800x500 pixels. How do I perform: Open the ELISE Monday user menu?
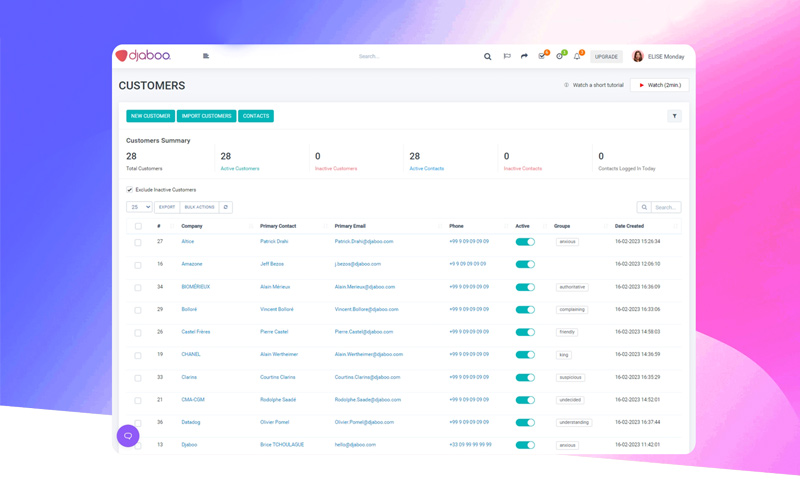(x=658, y=57)
